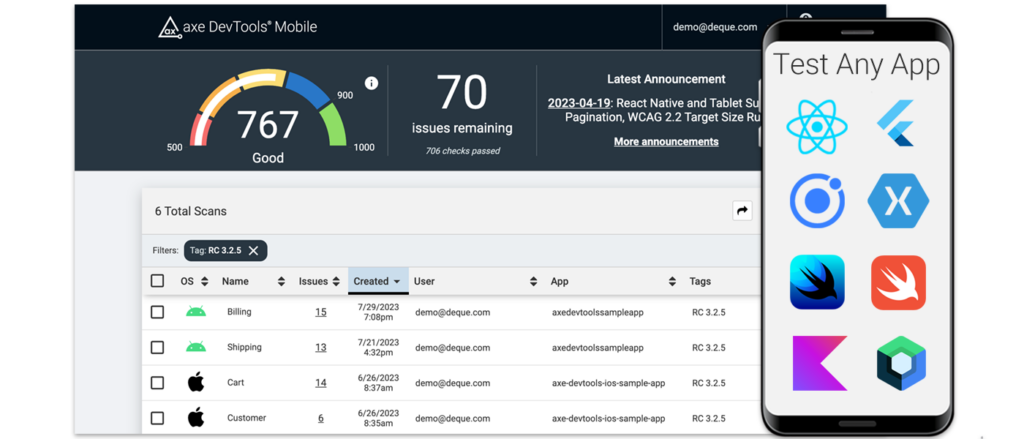Click demo@deque.com user in Shipping row
Screen dimensions: 1024x439
pos(453,348)
